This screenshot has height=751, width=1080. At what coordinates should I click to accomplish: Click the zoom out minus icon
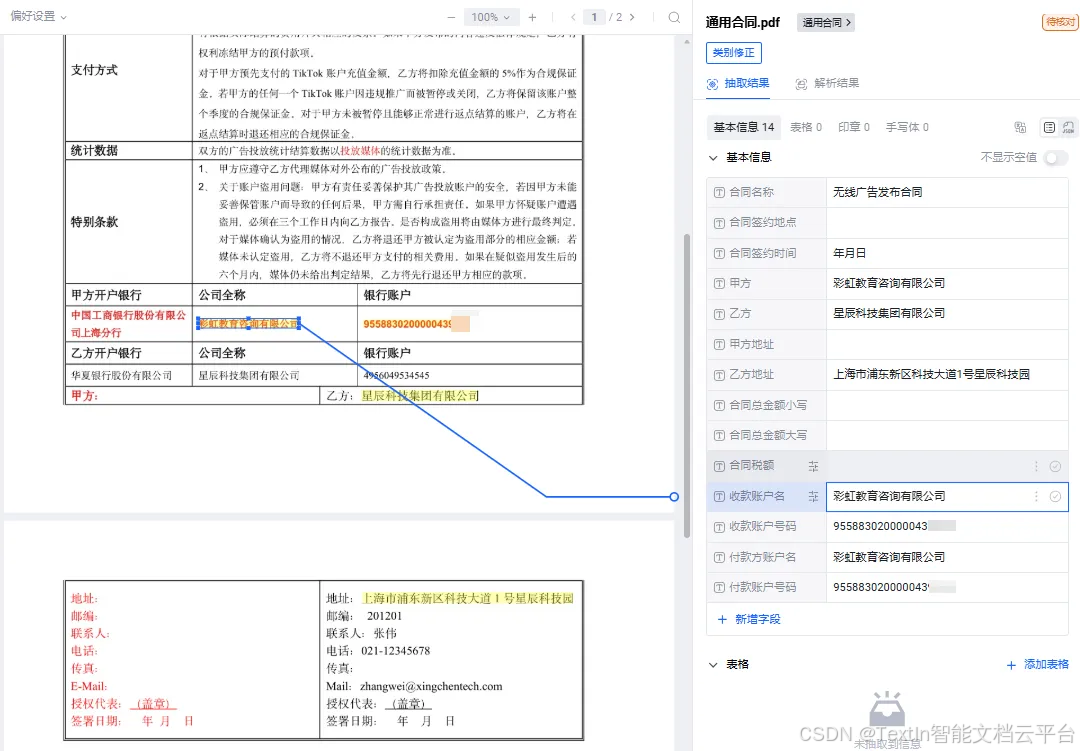tap(451, 17)
